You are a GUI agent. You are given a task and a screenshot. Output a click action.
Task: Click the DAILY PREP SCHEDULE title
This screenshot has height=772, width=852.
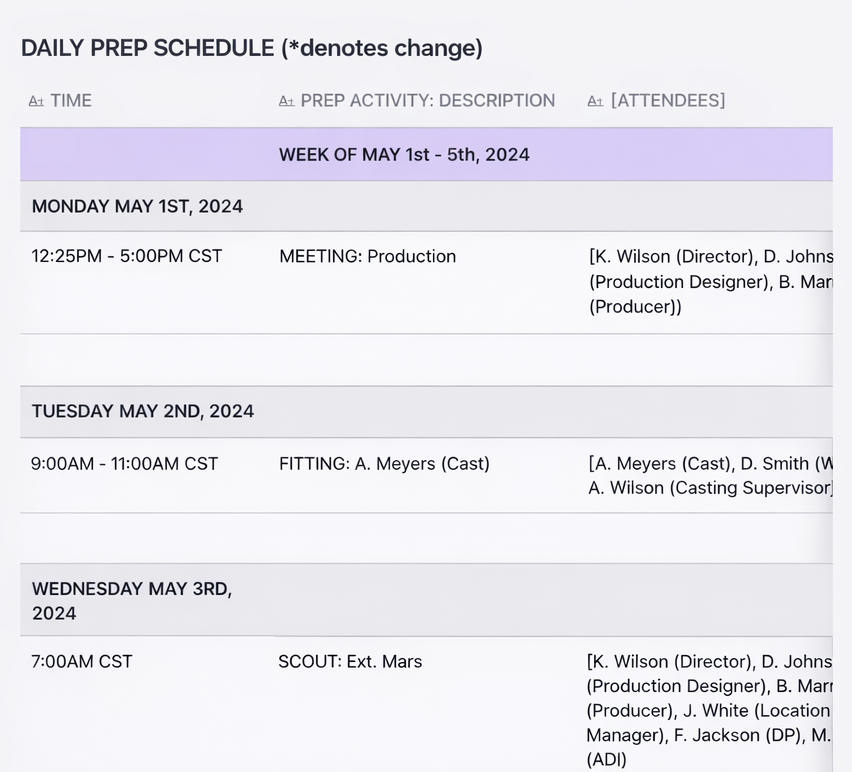pos(252,48)
